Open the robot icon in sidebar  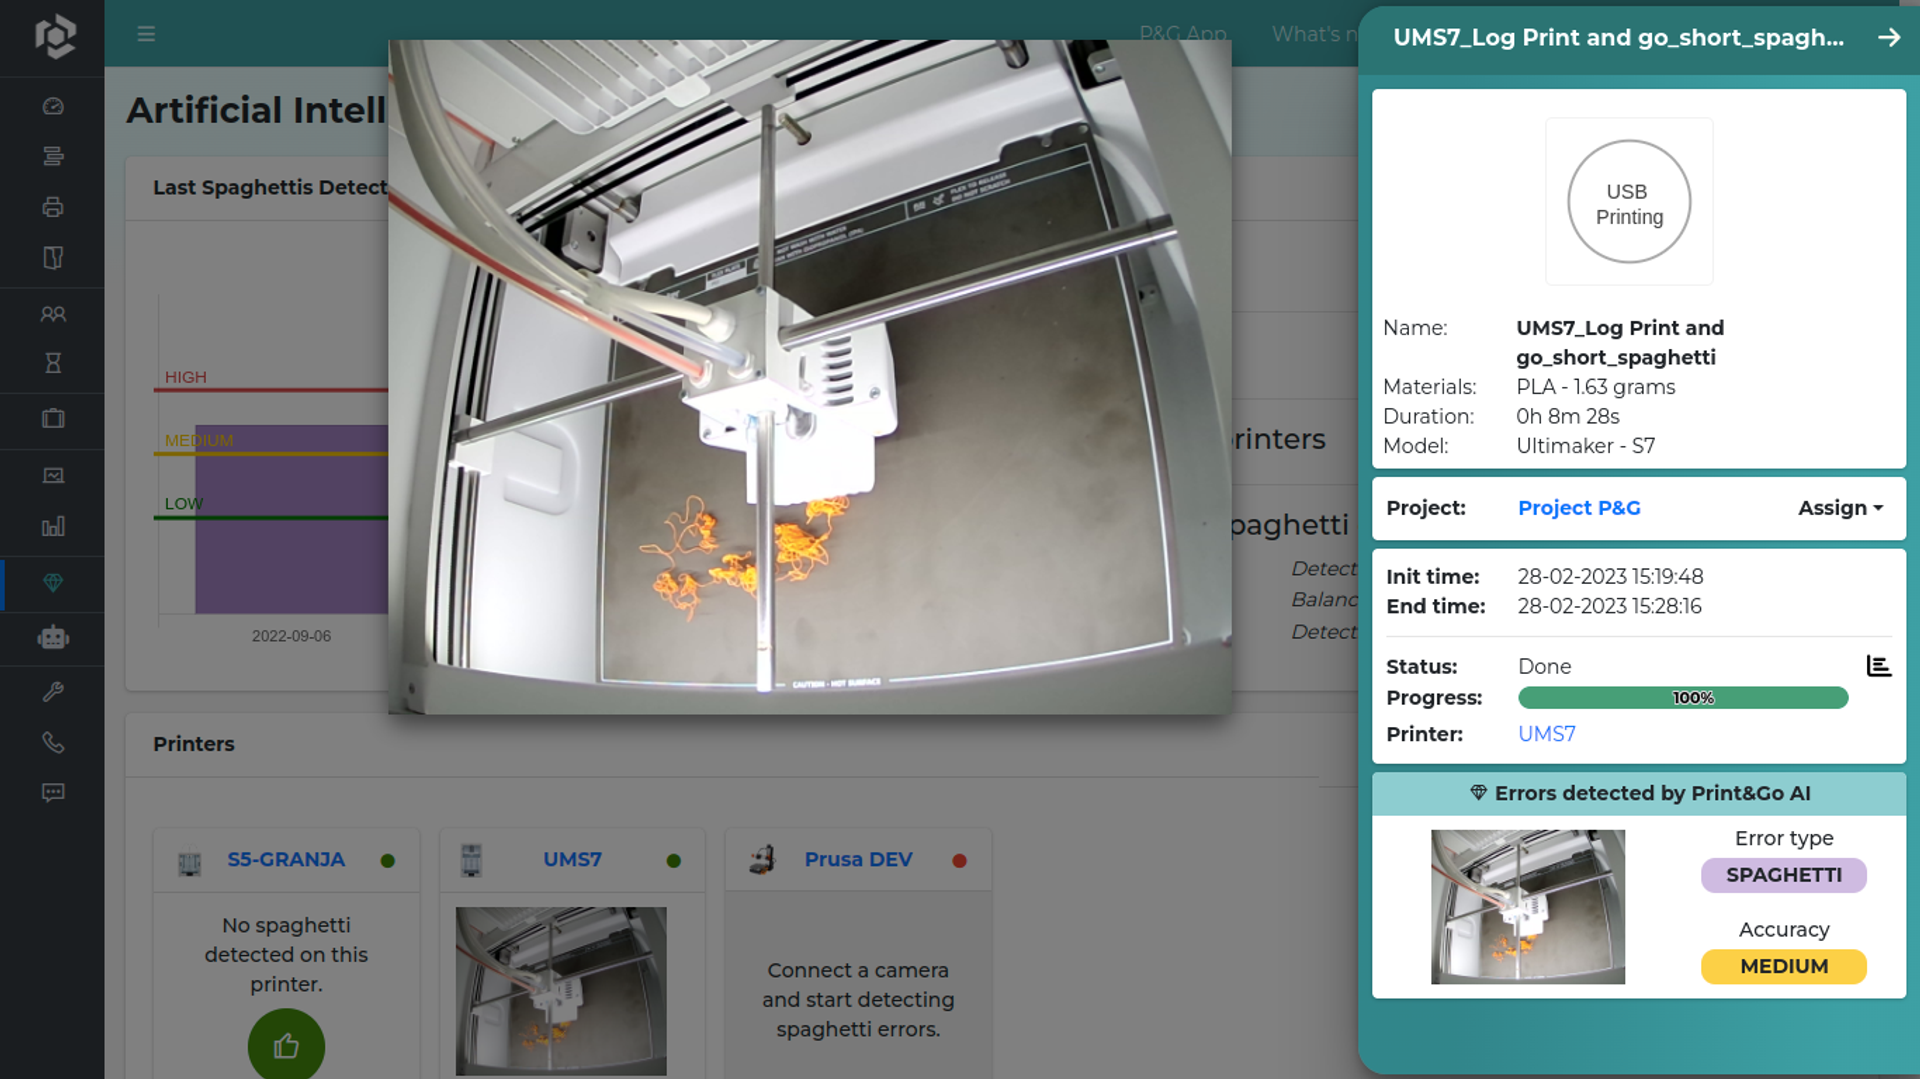click(53, 638)
